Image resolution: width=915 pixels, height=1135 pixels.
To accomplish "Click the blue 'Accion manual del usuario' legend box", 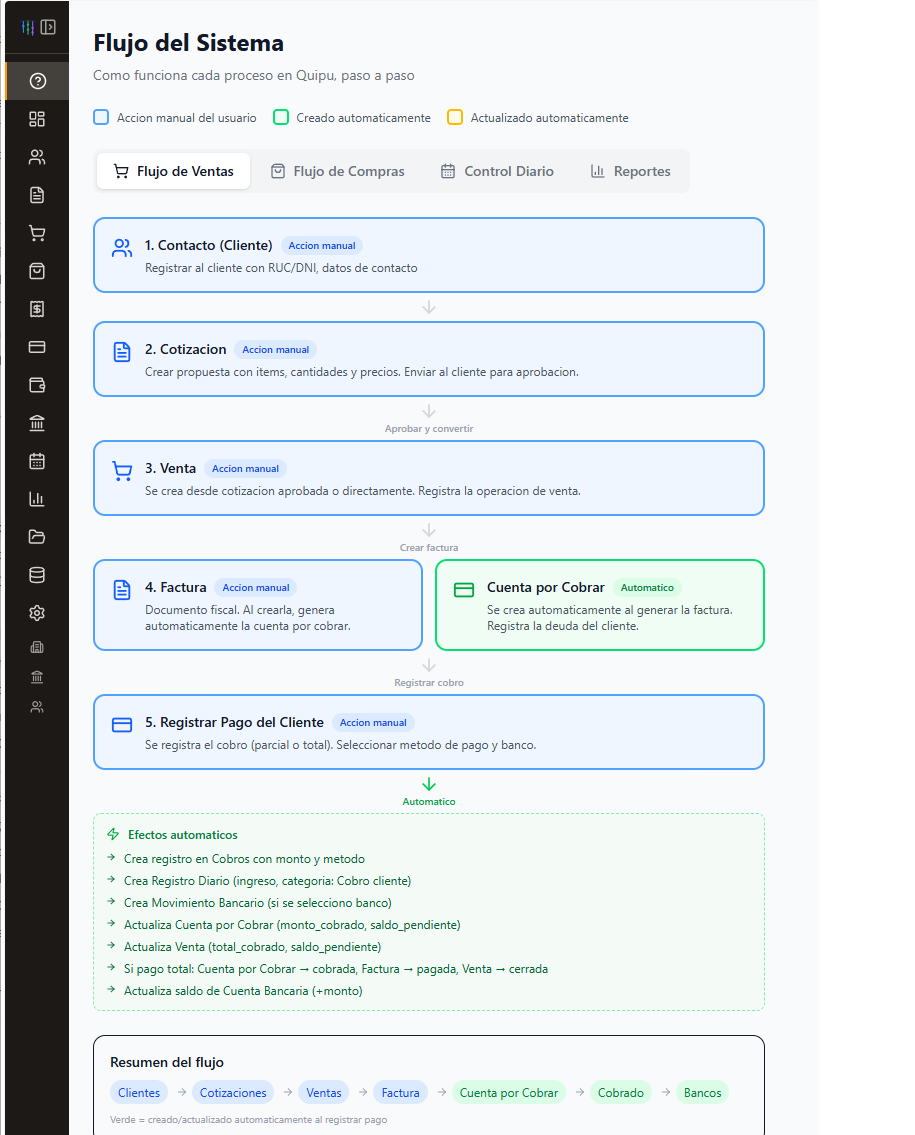I will (x=101, y=117).
